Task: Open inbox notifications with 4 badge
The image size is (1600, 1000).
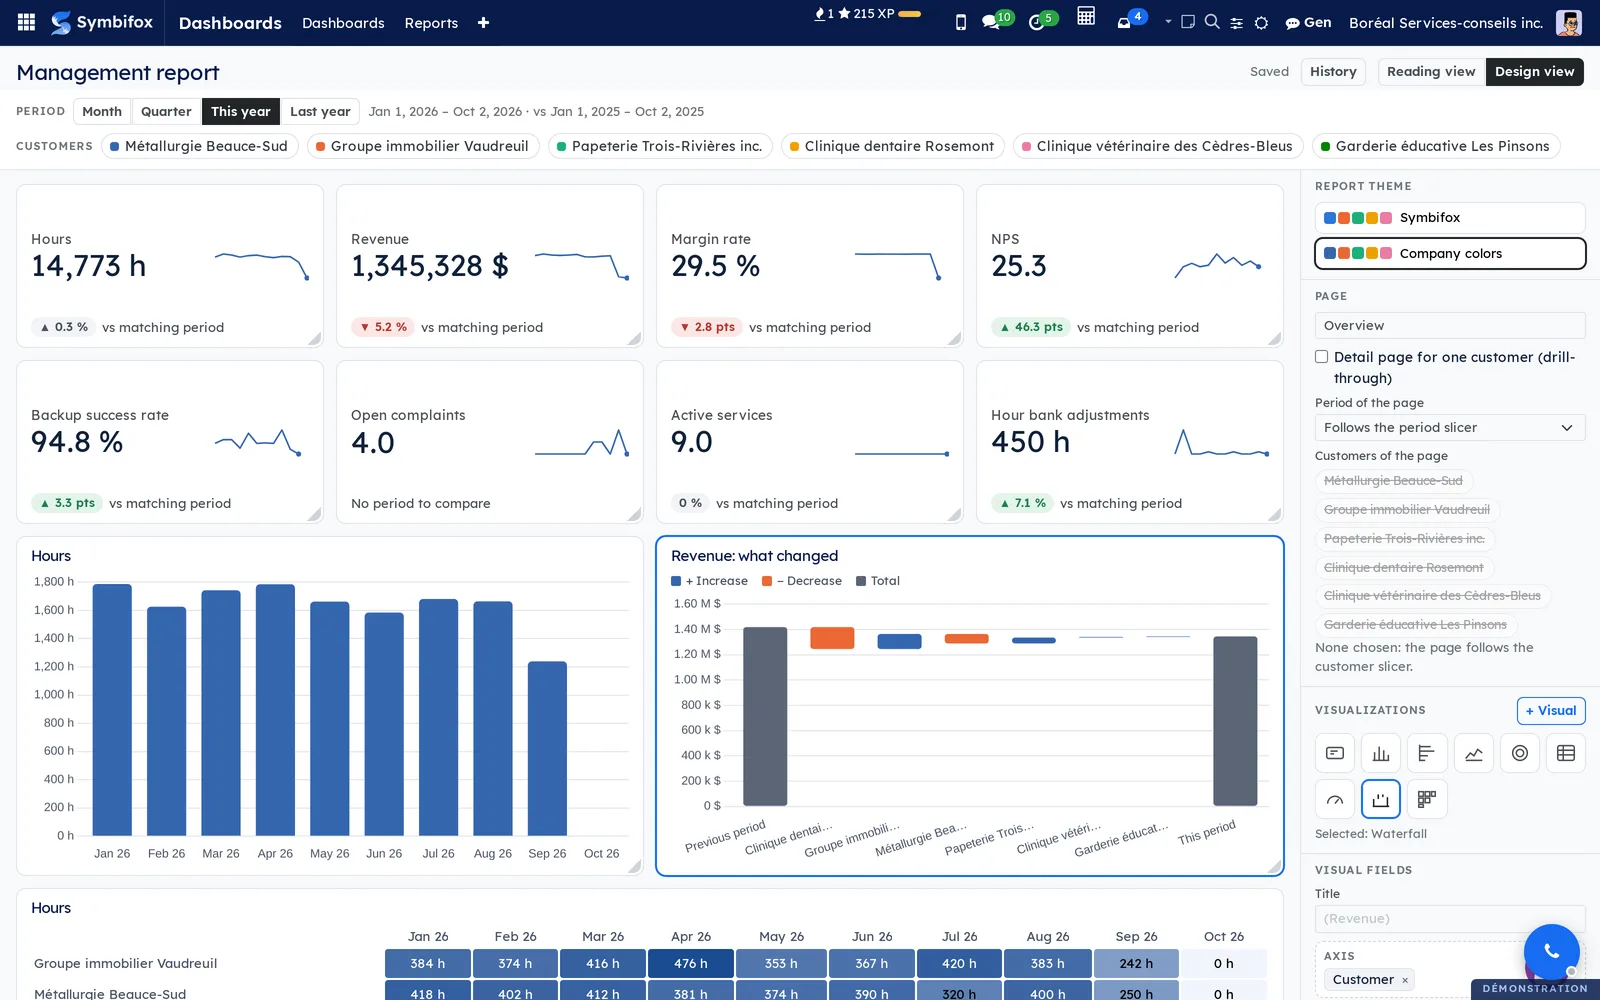Action: (1130, 20)
